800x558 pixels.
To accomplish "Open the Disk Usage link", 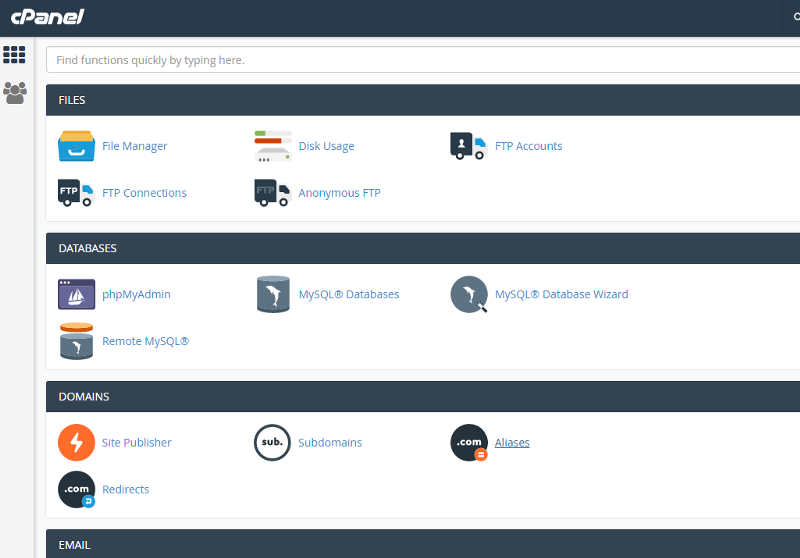I will click(x=327, y=146).
